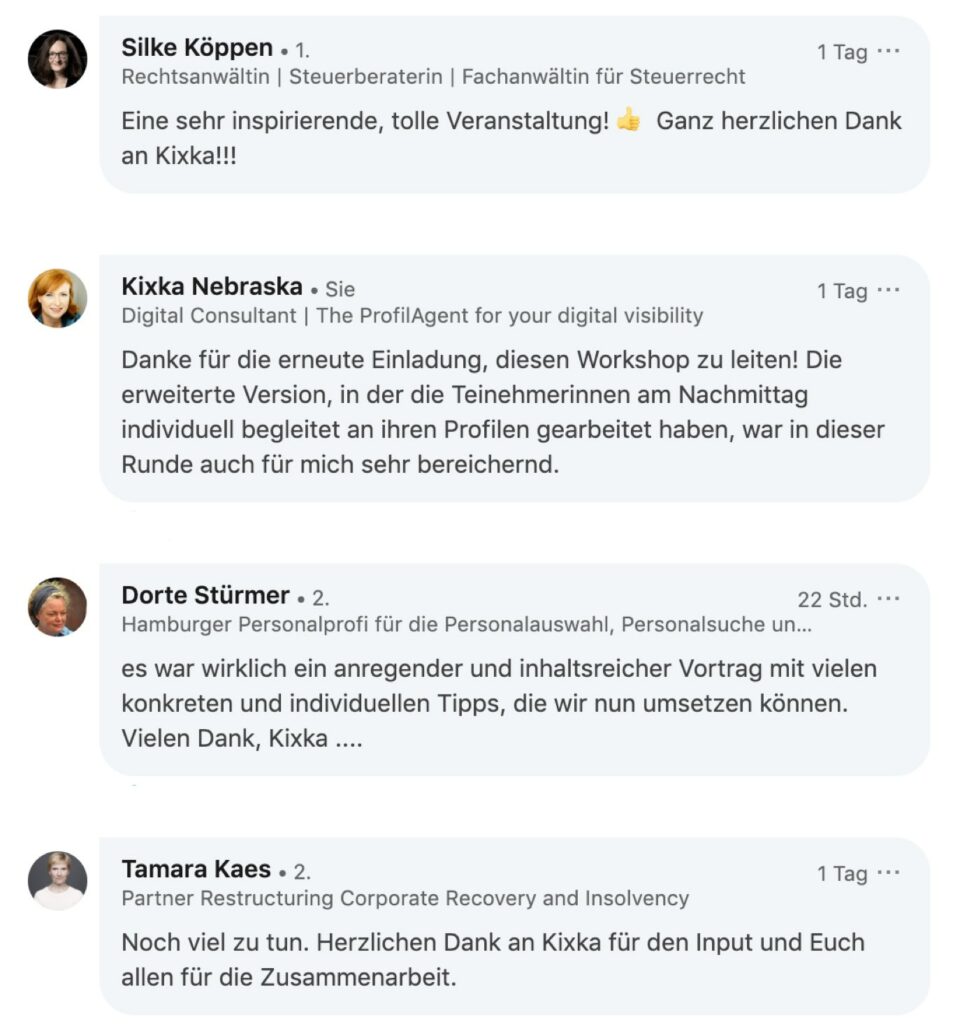Click the Tamara Kaes name link
The height and width of the screenshot is (1024, 953).
[x=196, y=869]
